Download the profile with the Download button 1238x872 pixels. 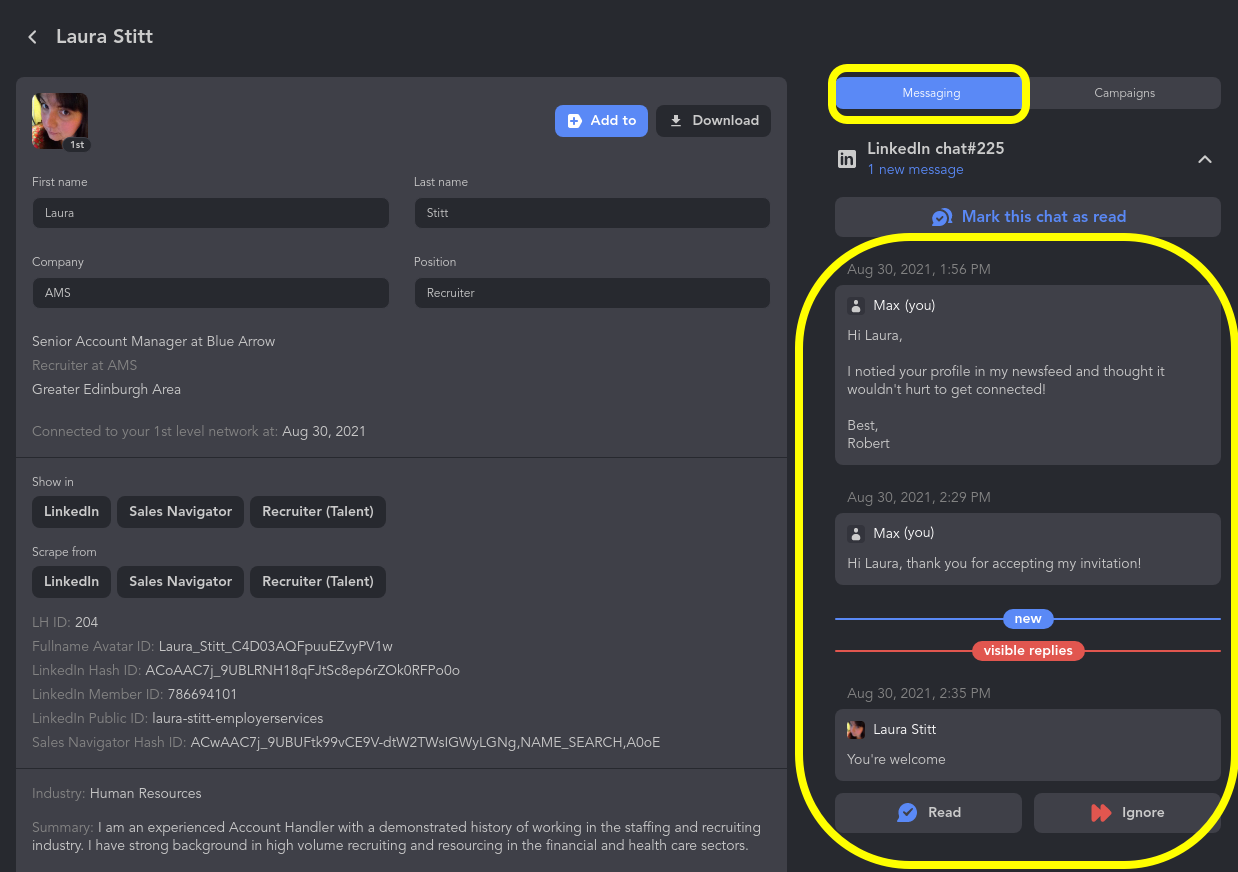714,121
